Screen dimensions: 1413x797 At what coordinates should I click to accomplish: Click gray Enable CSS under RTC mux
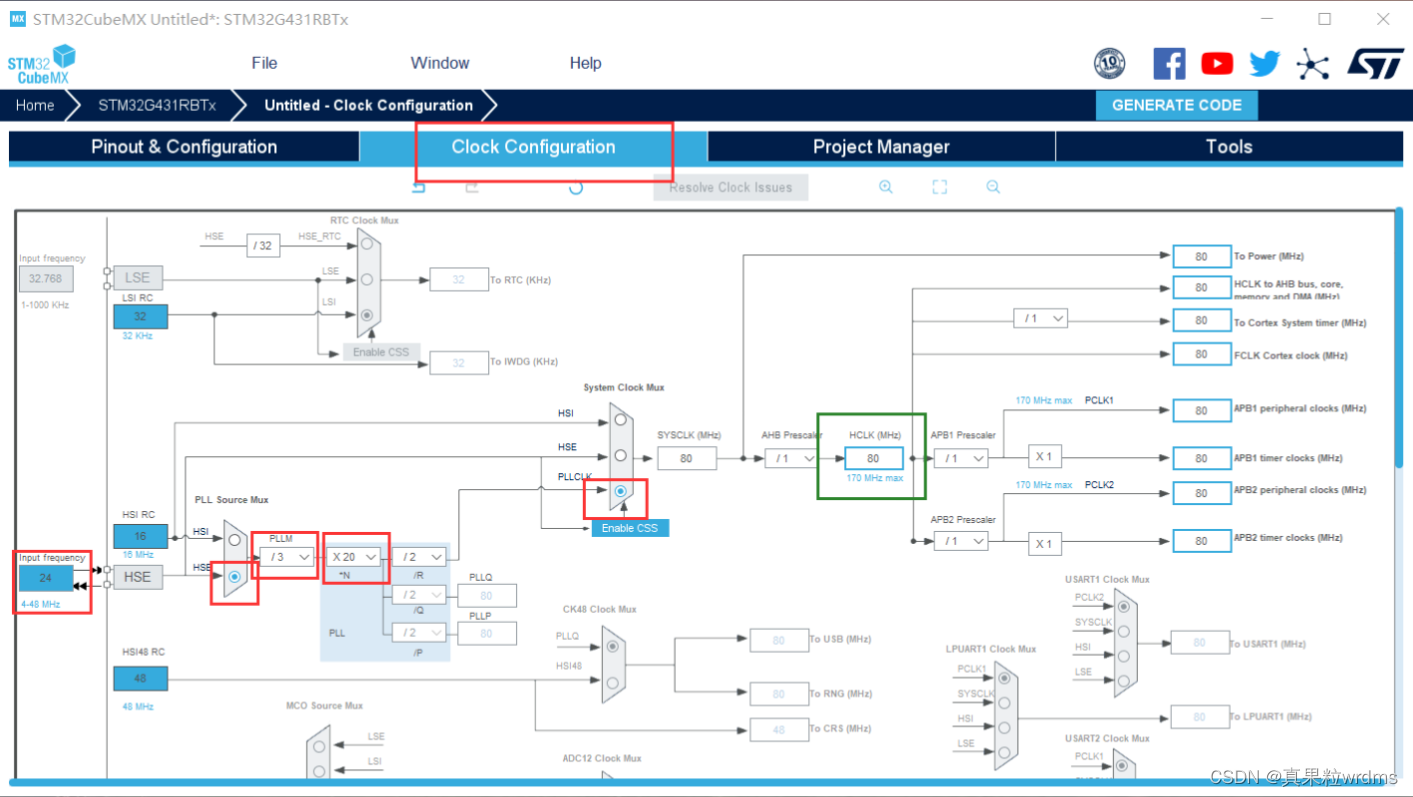(x=381, y=352)
